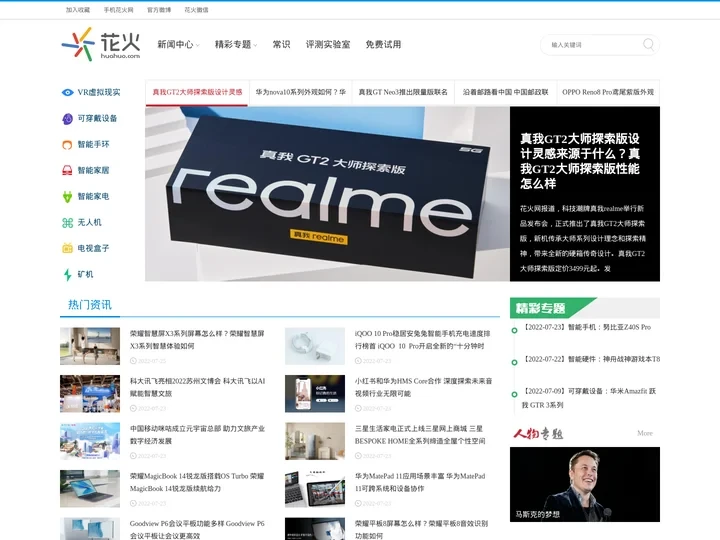Screen dimensions: 720x540
Task: Open the 评测实验室 menu item
Action: (x=328, y=45)
